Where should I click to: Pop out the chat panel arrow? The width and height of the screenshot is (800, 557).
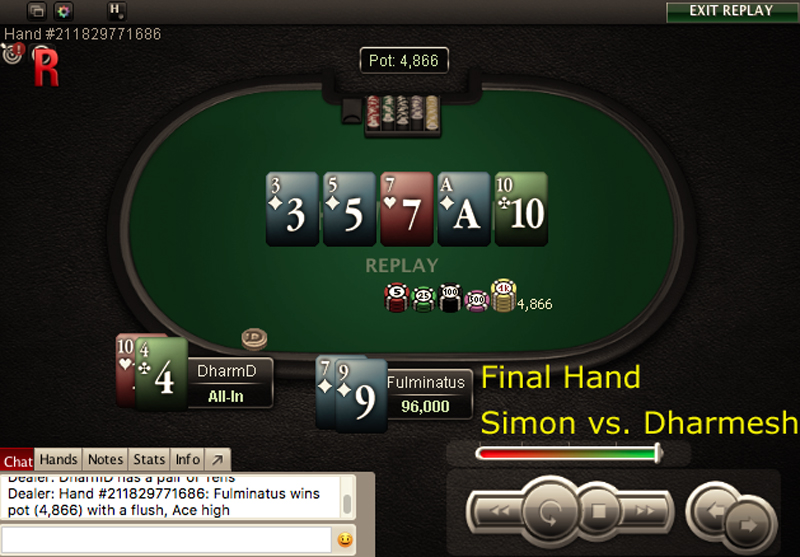coord(217,460)
